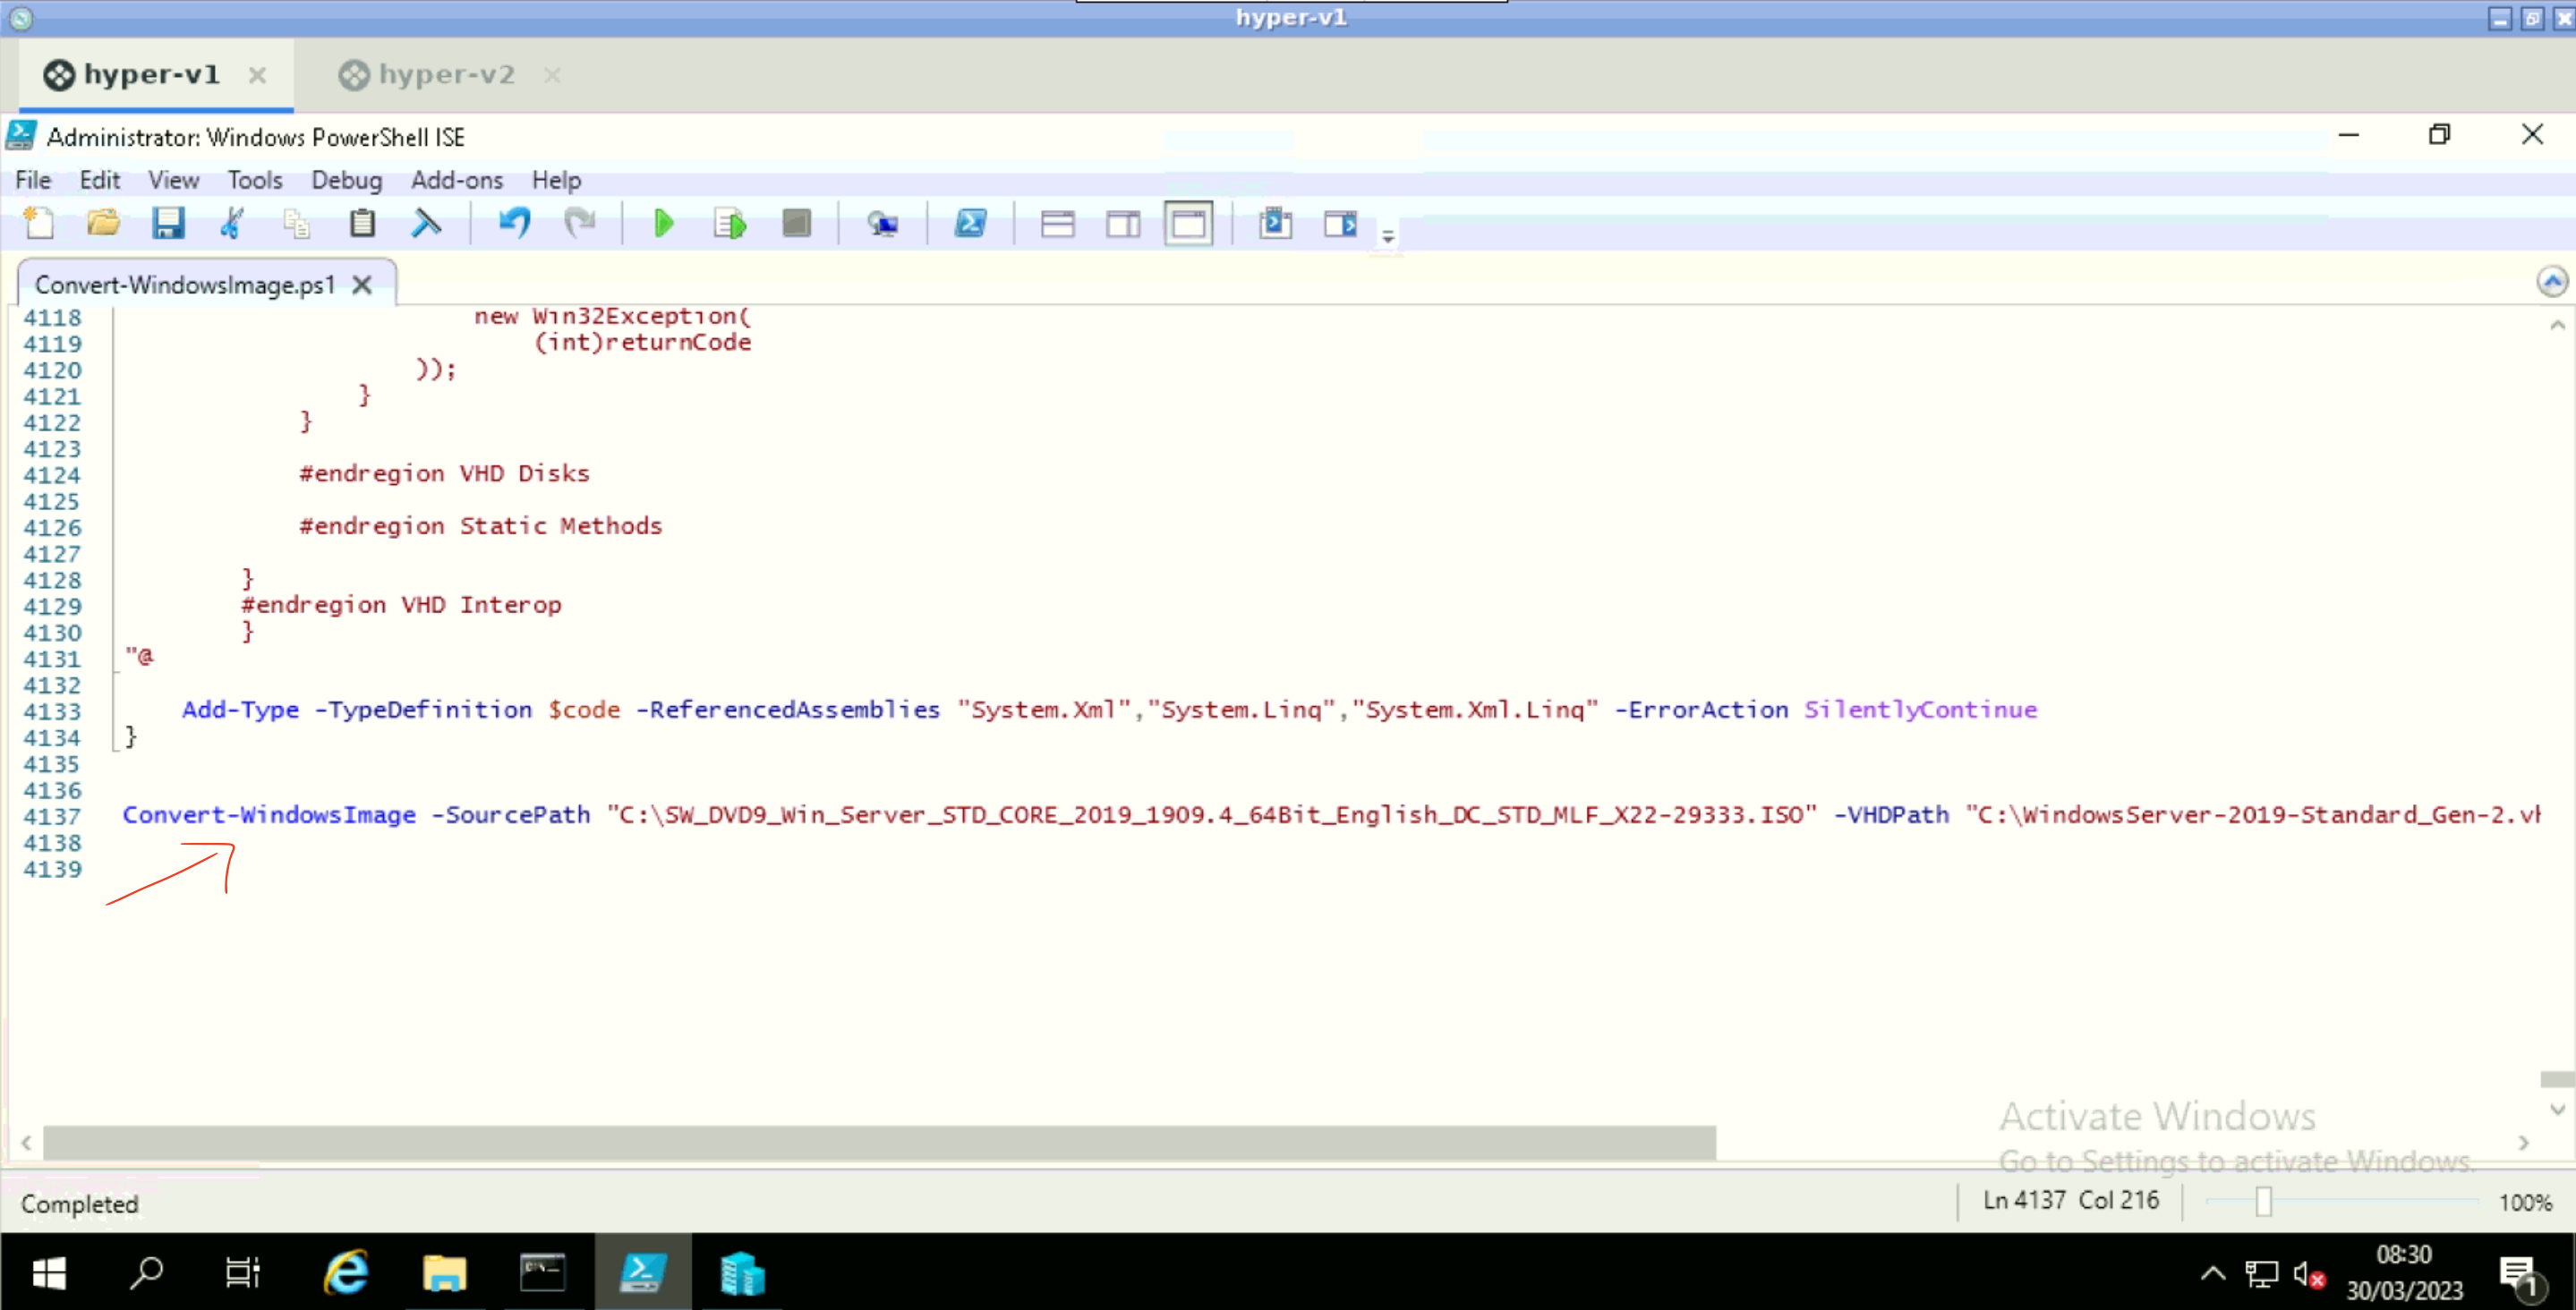Open the Help menu

pos(556,180)
